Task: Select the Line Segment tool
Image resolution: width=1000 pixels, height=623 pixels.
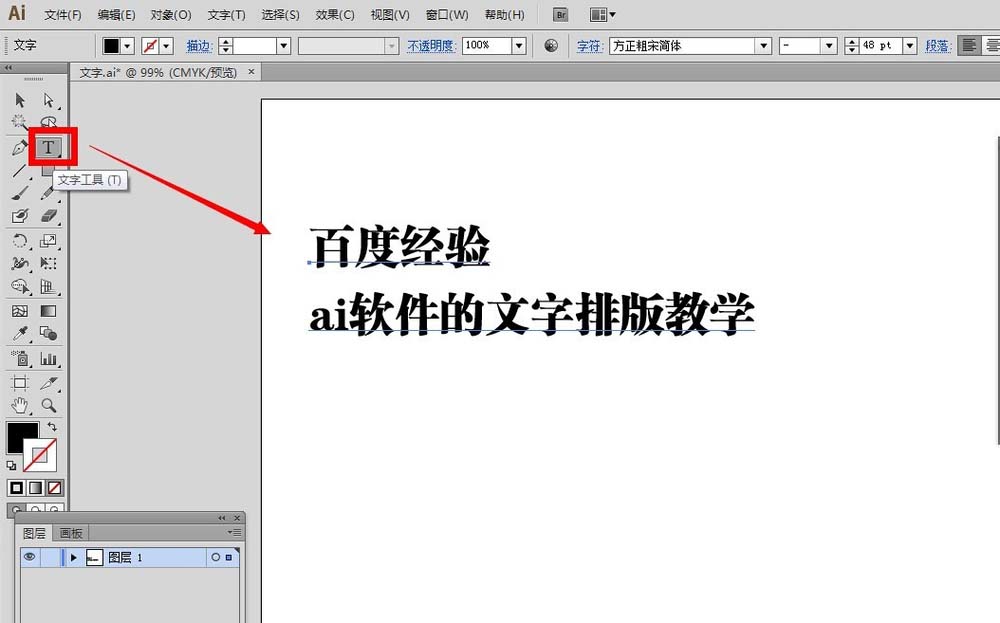Action: click(x=20, y=171)
